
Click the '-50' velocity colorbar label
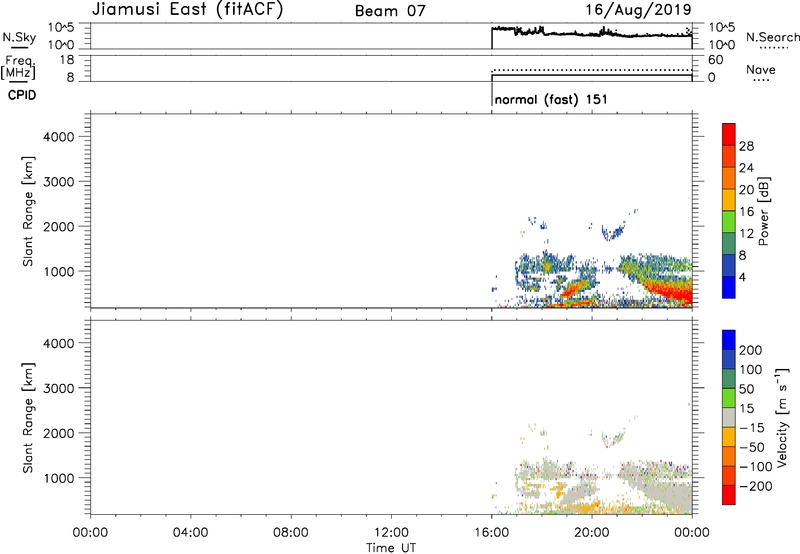click(752, 447)
